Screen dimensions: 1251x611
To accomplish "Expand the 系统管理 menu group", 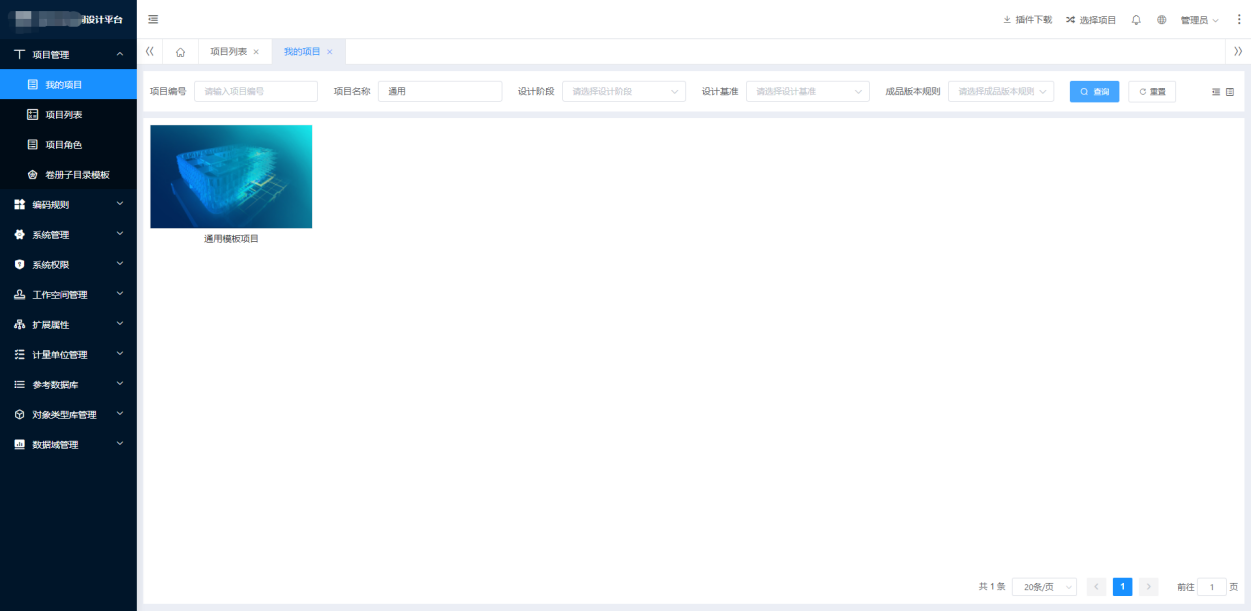I will tap(68, 234).
